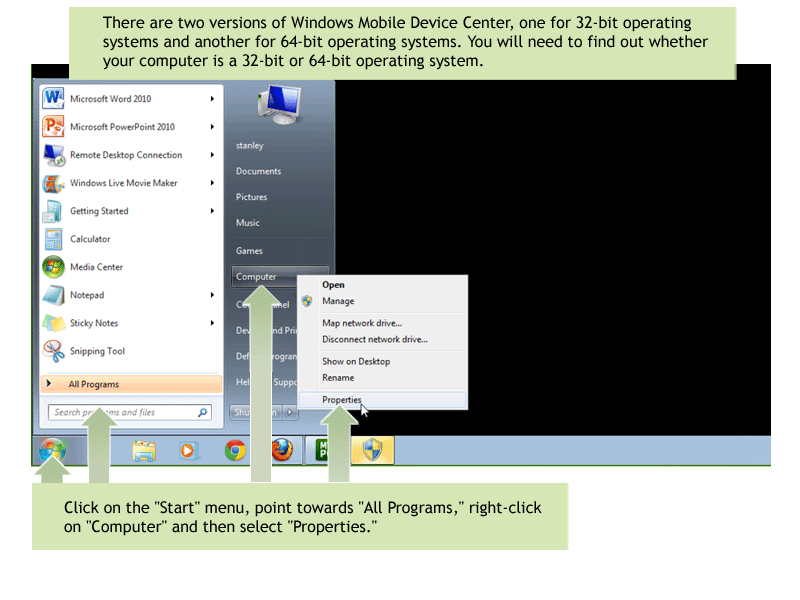Click the Sticky Notes label
Image resolution: width=800 pixels, height=600 pixels.
coord(94,323)
